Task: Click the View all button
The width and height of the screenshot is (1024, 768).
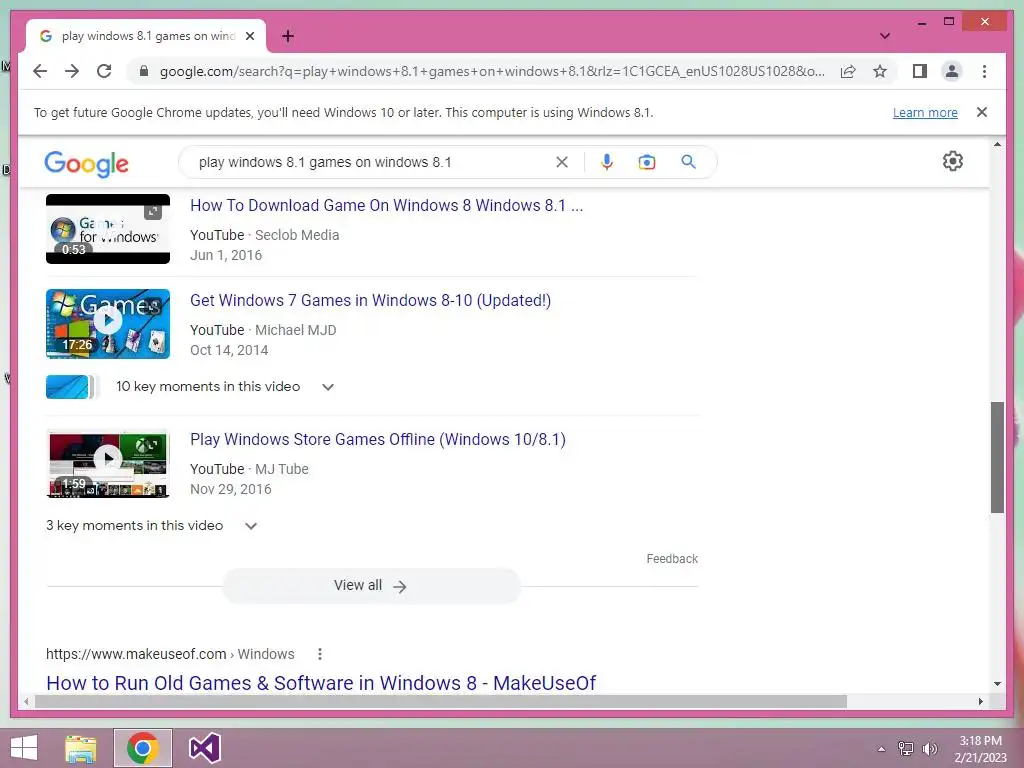Action: 371,586
